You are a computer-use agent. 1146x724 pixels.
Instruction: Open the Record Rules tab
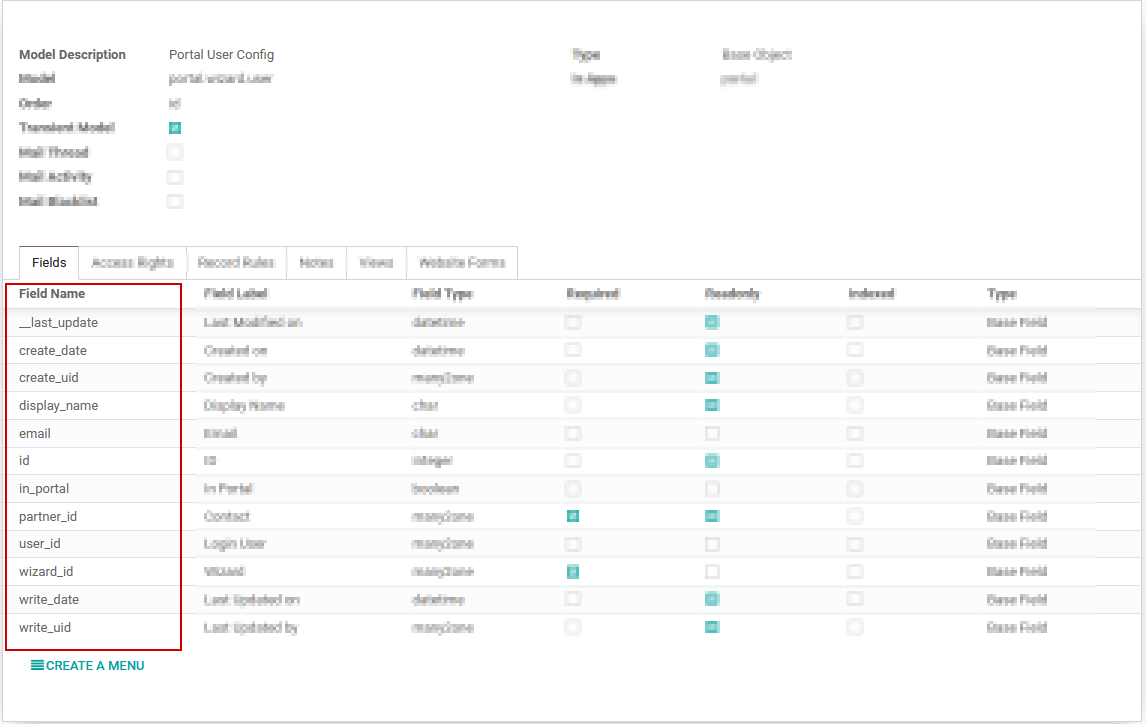pyautogui.click(x=236, y=263)
